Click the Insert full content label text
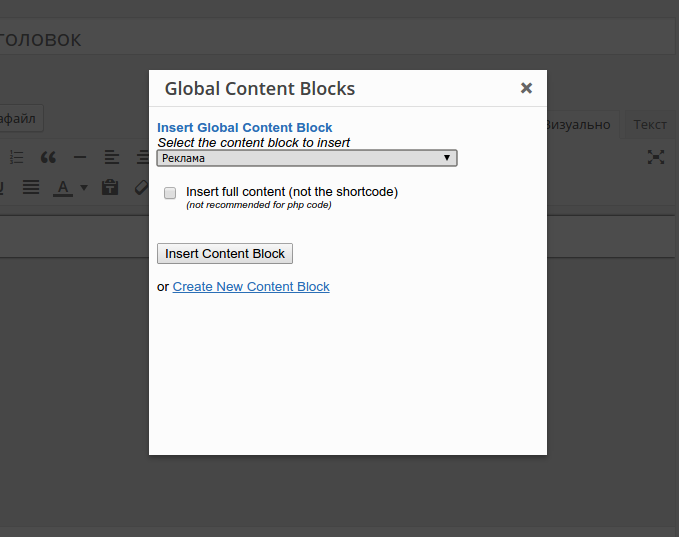The image size is (679, 537). (291, 192)
